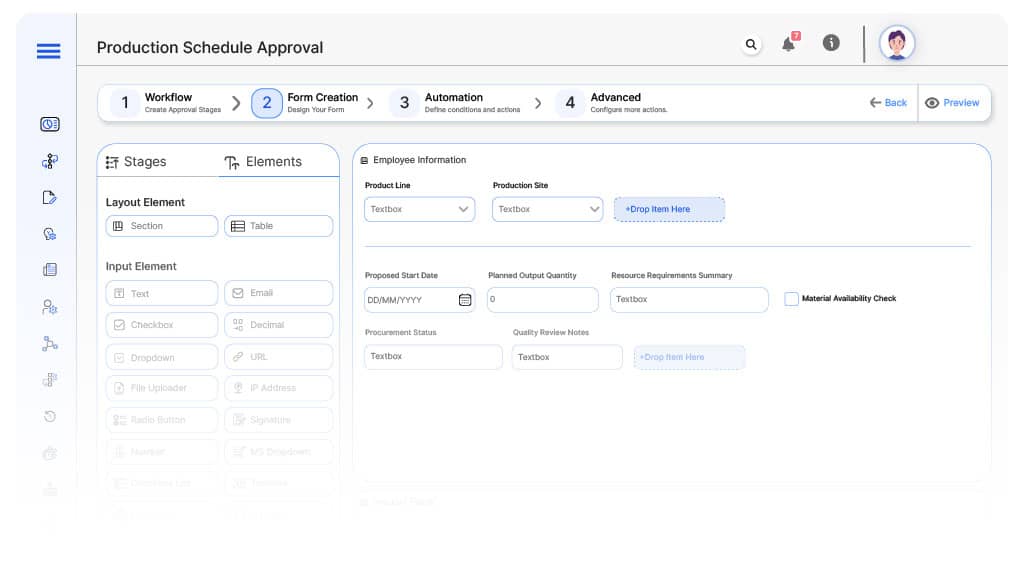The image size is (1024, 576).
Task: Select the Text input element
Action: coord(161,293)
